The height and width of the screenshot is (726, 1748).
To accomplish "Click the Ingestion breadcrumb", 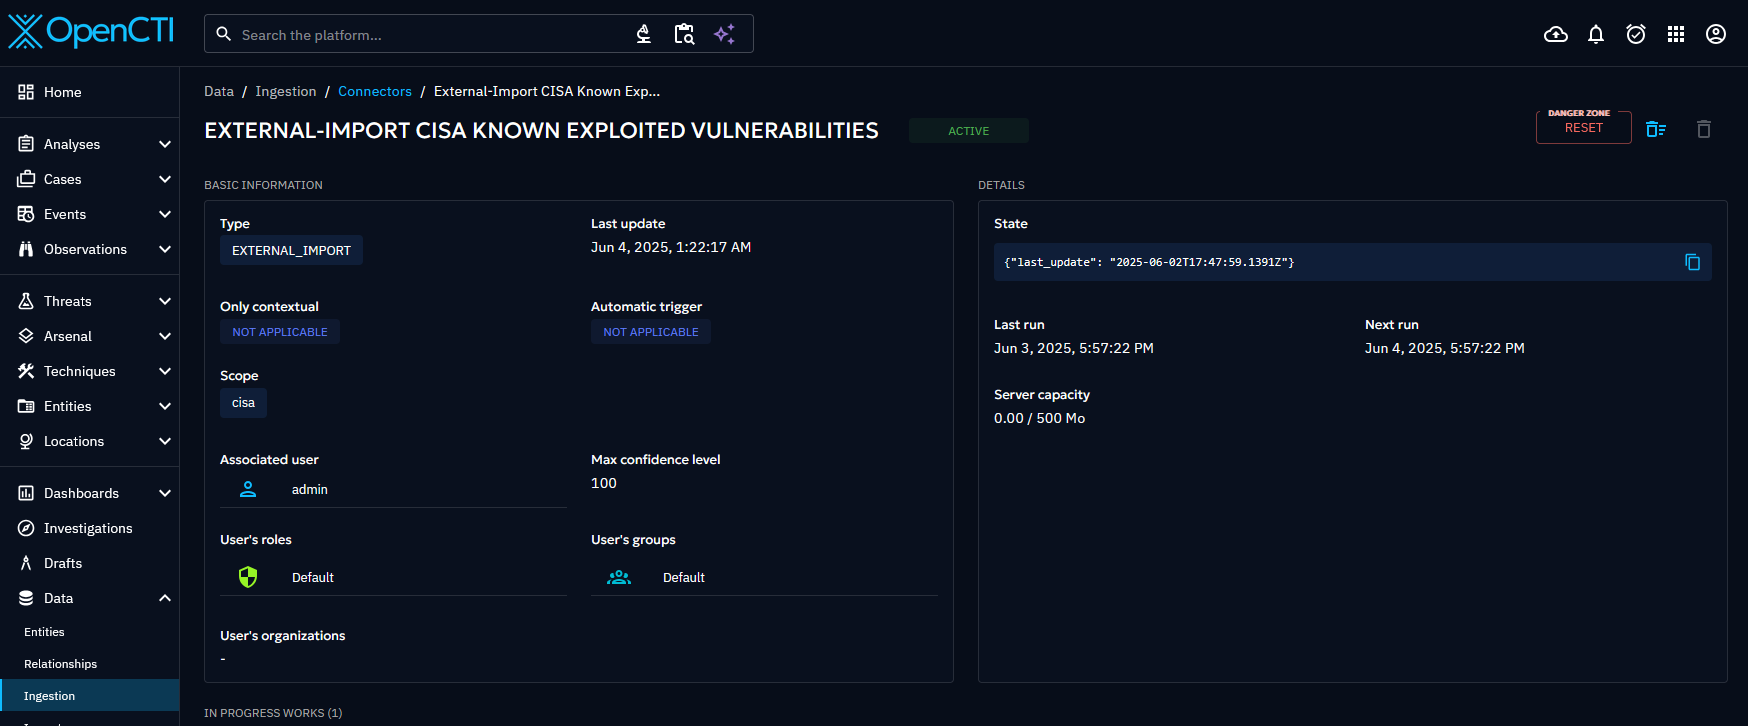I will [x=286, y=91].
